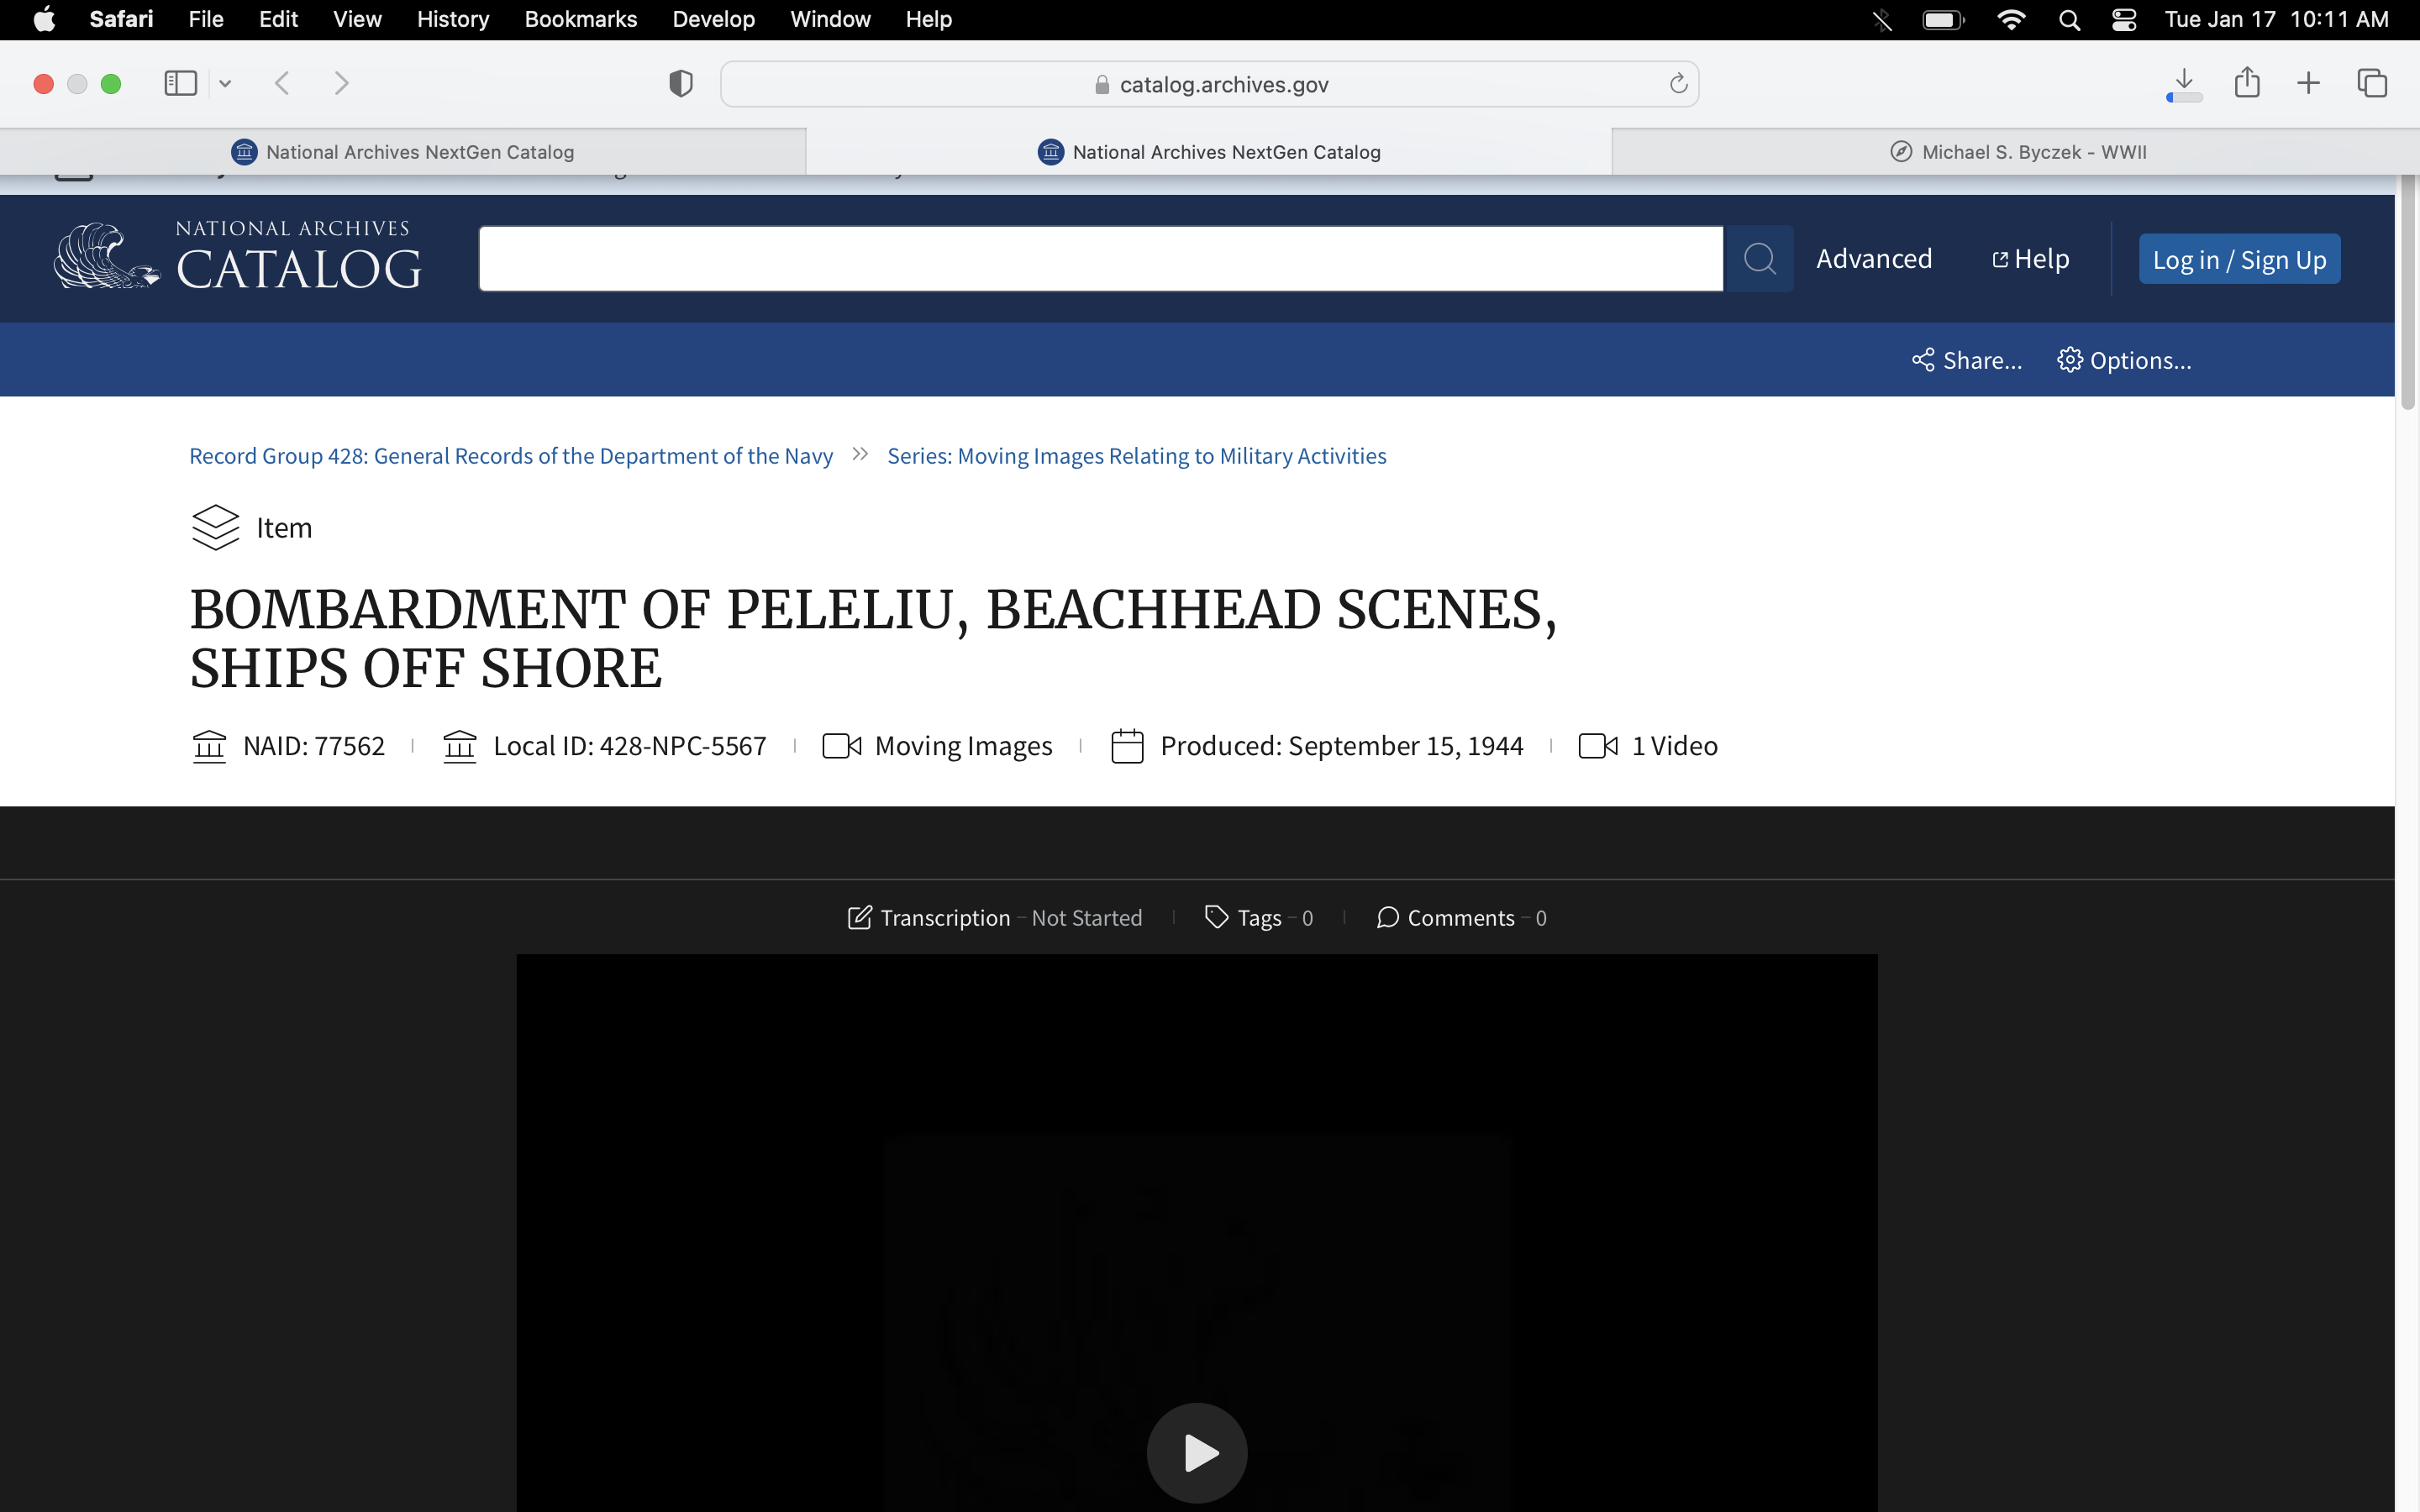Play the Peleliu bombardment video
This screenshot has height=1512, width=2420.
click(x=1197, y=1452)
